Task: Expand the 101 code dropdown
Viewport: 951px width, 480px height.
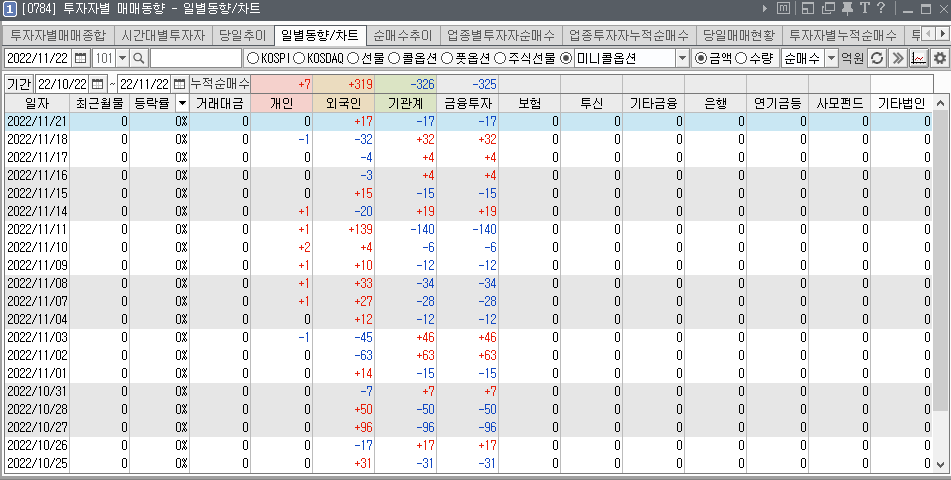Action: (122, 58)
